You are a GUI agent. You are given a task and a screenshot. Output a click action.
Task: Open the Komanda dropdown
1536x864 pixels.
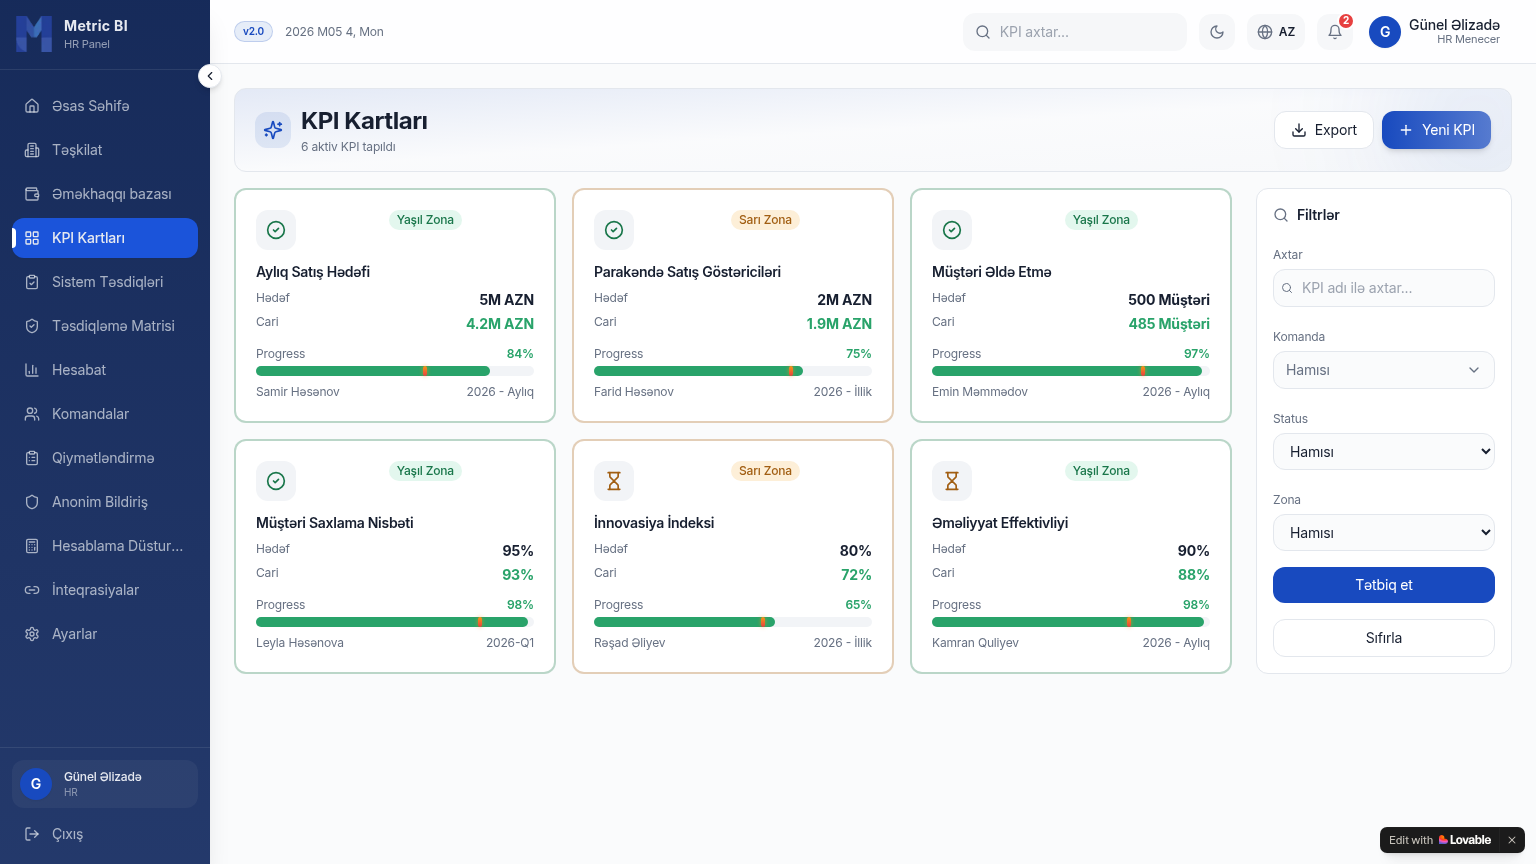tap(1384, 370)
